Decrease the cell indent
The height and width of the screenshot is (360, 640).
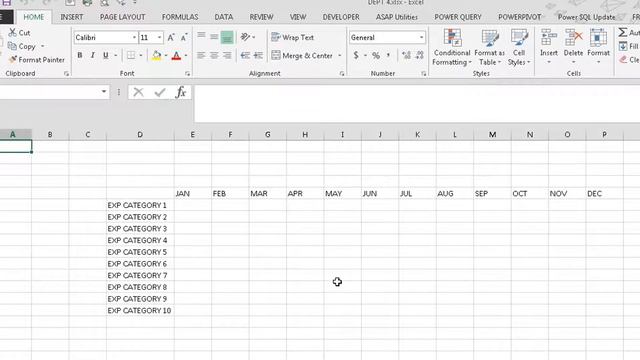[x=245, y=55]
